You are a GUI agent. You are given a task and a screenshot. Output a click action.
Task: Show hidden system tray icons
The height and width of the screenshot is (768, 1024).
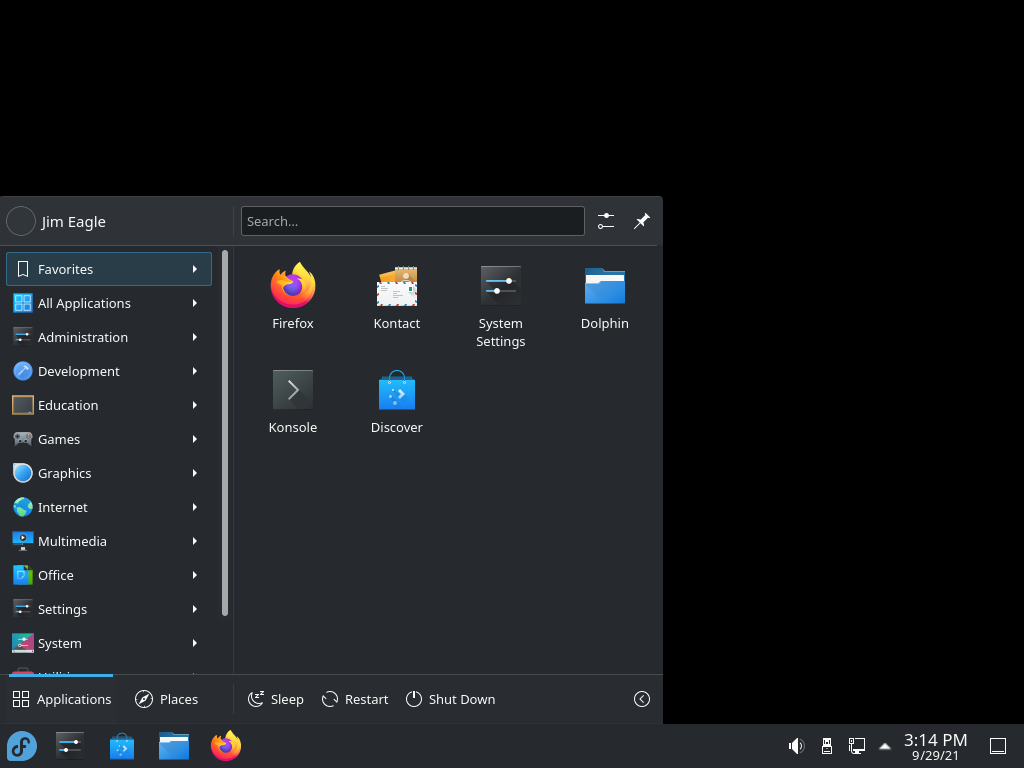[885, 746]
